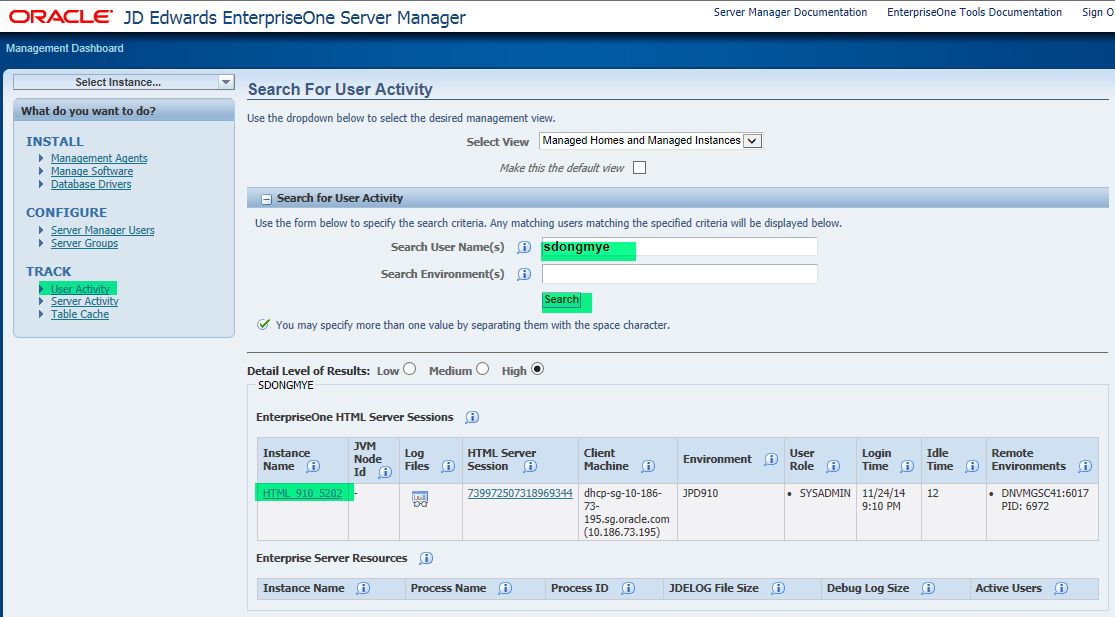Click info icon for Process Name column

pyautogui.click(x=505, y=589)
